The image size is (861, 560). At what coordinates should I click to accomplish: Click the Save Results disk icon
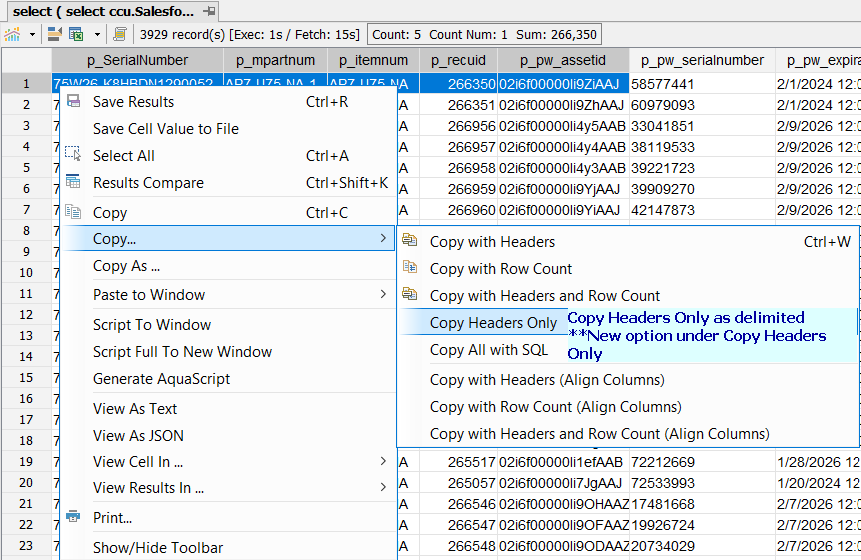click(x=73, y=102)
